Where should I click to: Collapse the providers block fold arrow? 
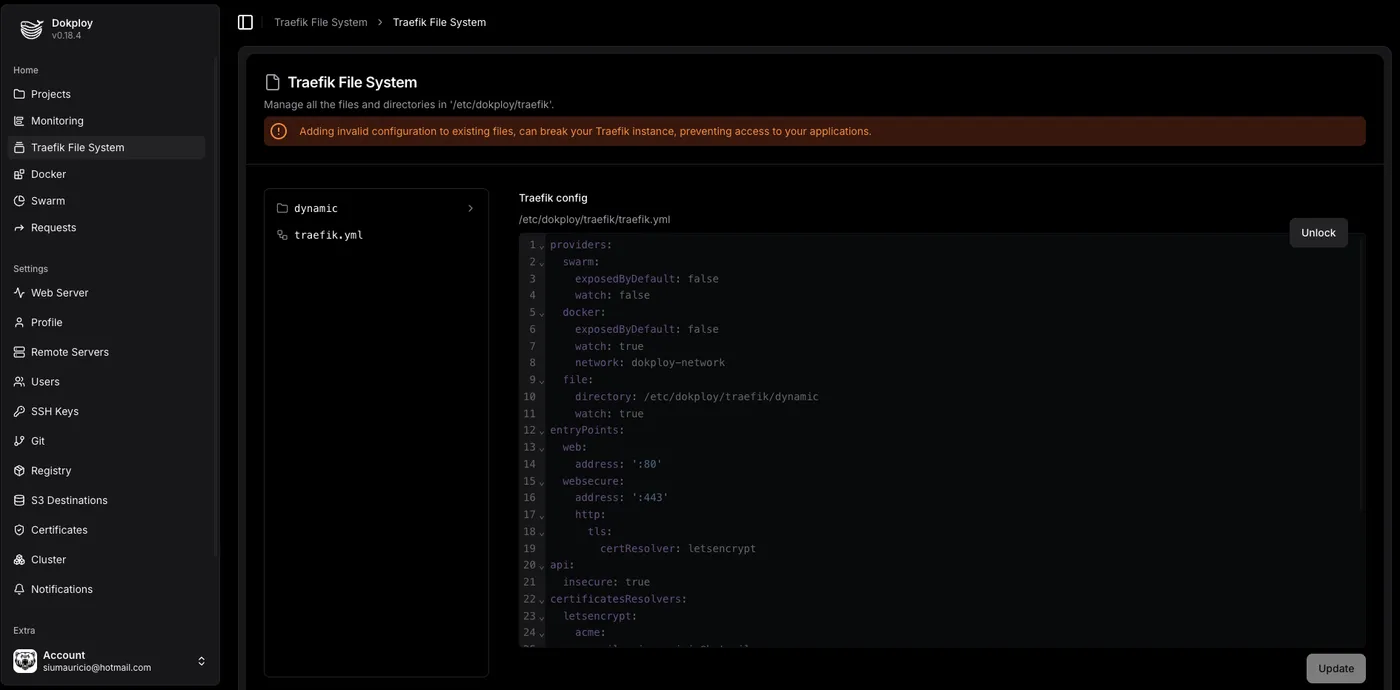(x=542, y=246)
